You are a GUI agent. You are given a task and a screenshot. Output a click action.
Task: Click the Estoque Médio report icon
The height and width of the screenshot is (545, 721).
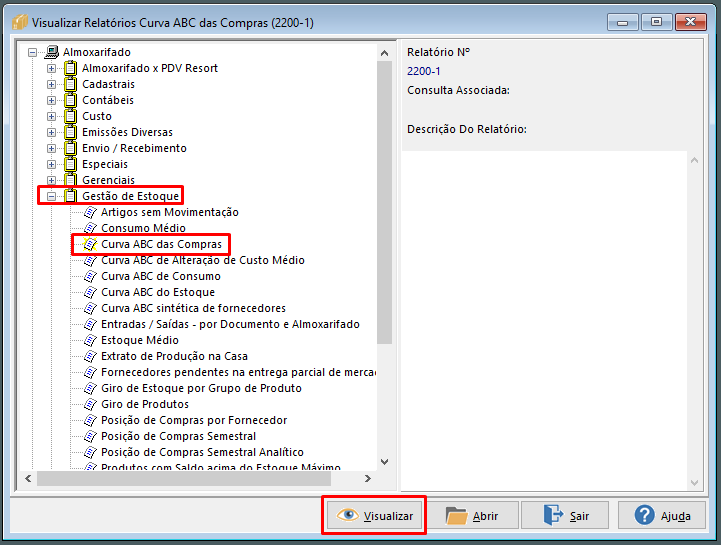90,340
